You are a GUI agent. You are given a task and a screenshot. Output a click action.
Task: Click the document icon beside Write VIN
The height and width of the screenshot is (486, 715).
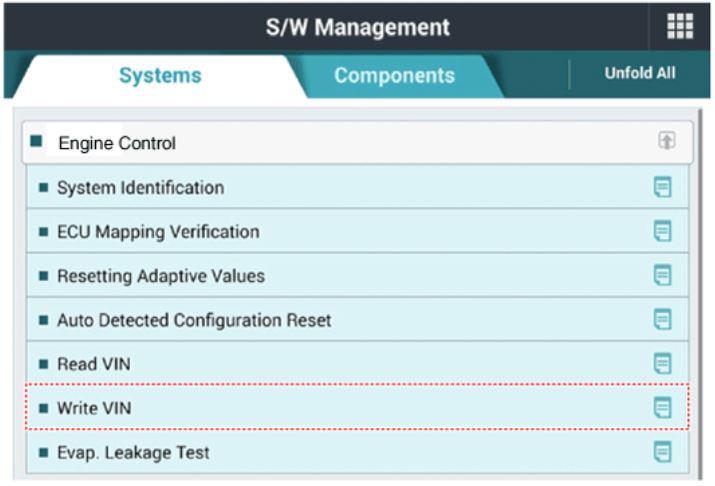(x=662, y=408)
